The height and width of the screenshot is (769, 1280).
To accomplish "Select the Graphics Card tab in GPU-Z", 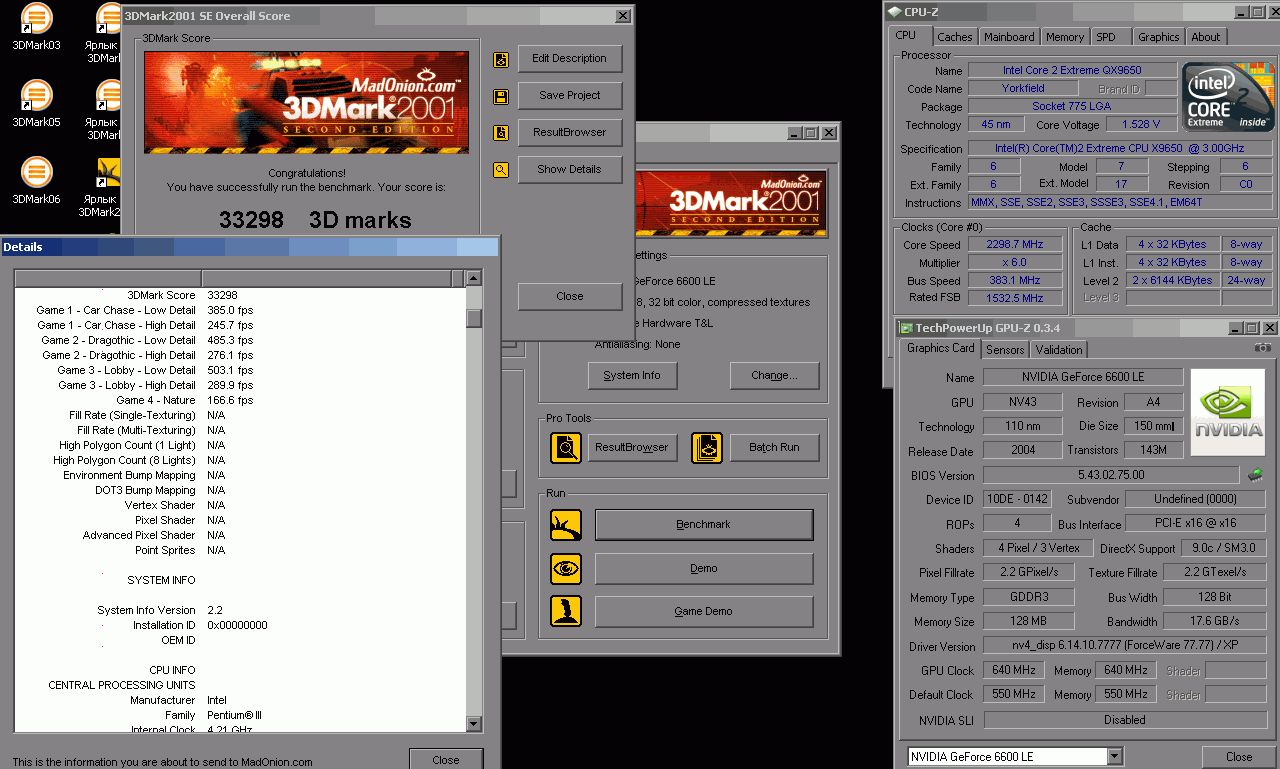I will coord(940,348).
